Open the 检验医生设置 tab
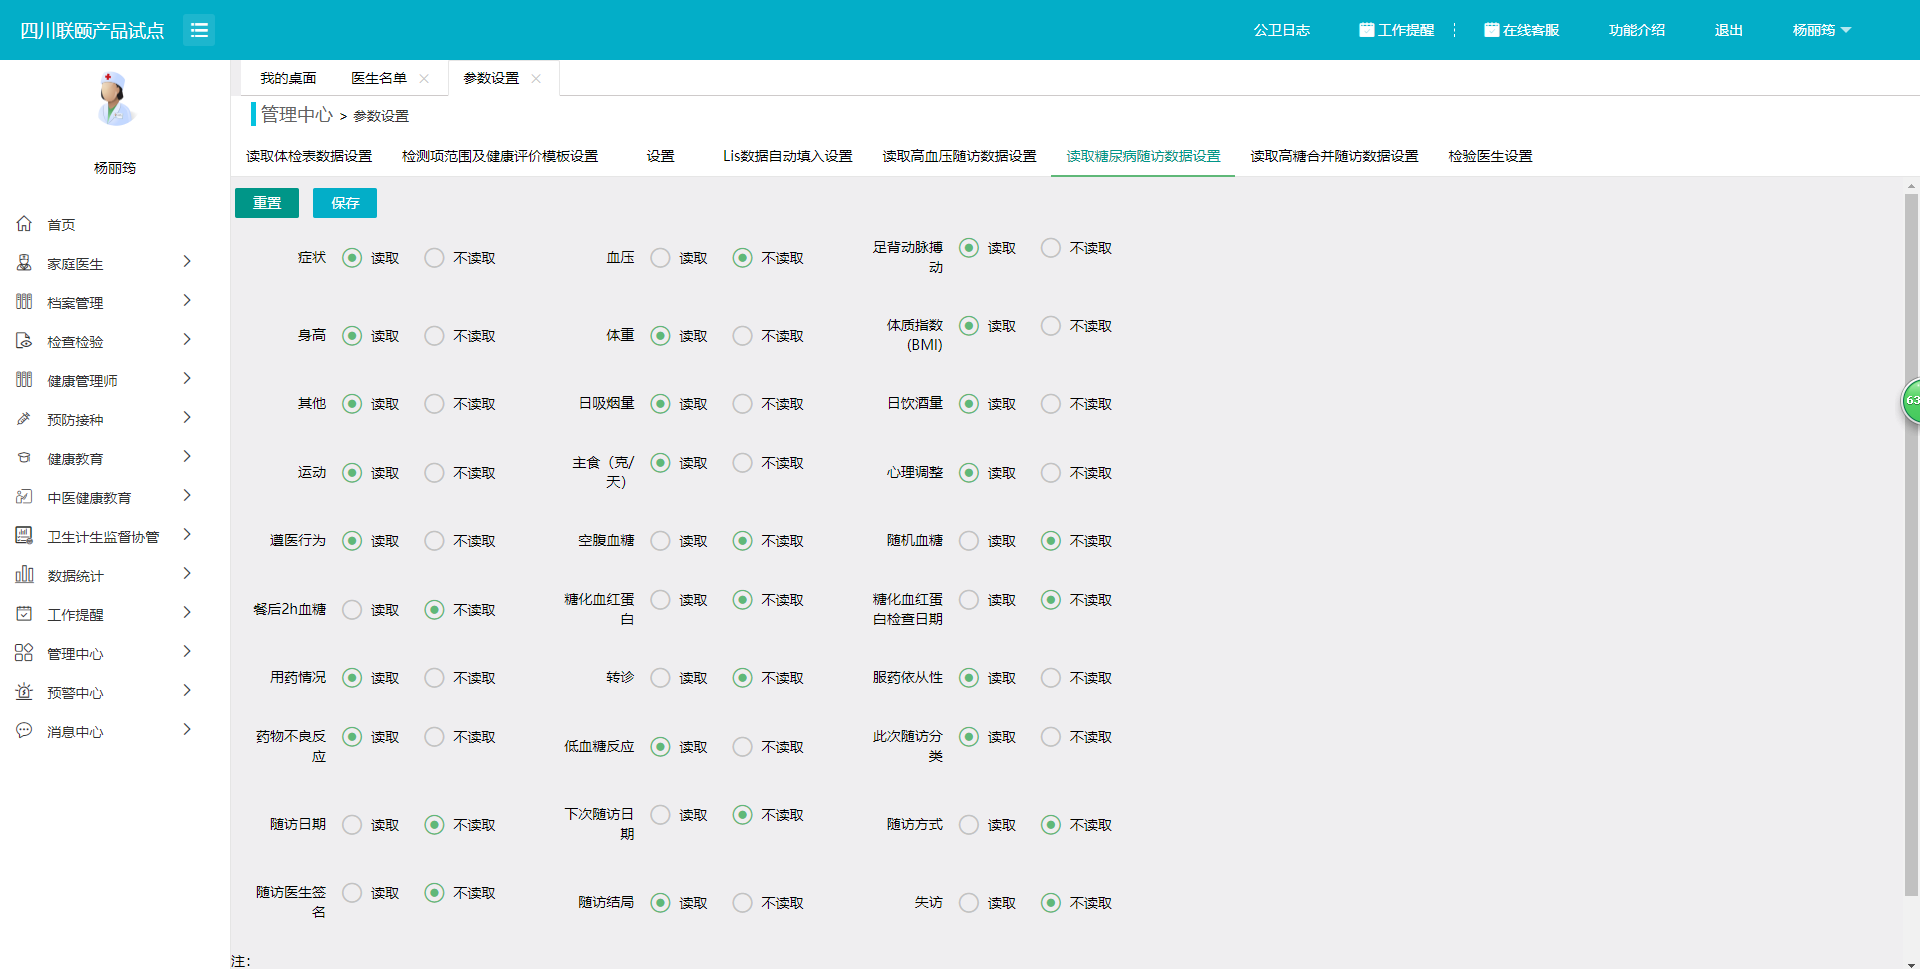 (1490, 156)
